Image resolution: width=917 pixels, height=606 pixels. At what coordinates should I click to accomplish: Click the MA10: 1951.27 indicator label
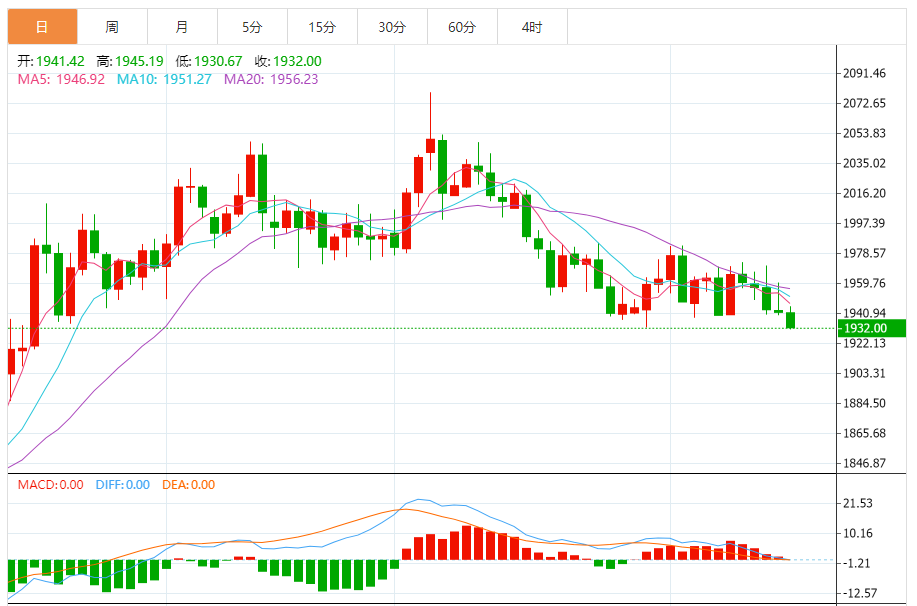[x=164, y=79]
